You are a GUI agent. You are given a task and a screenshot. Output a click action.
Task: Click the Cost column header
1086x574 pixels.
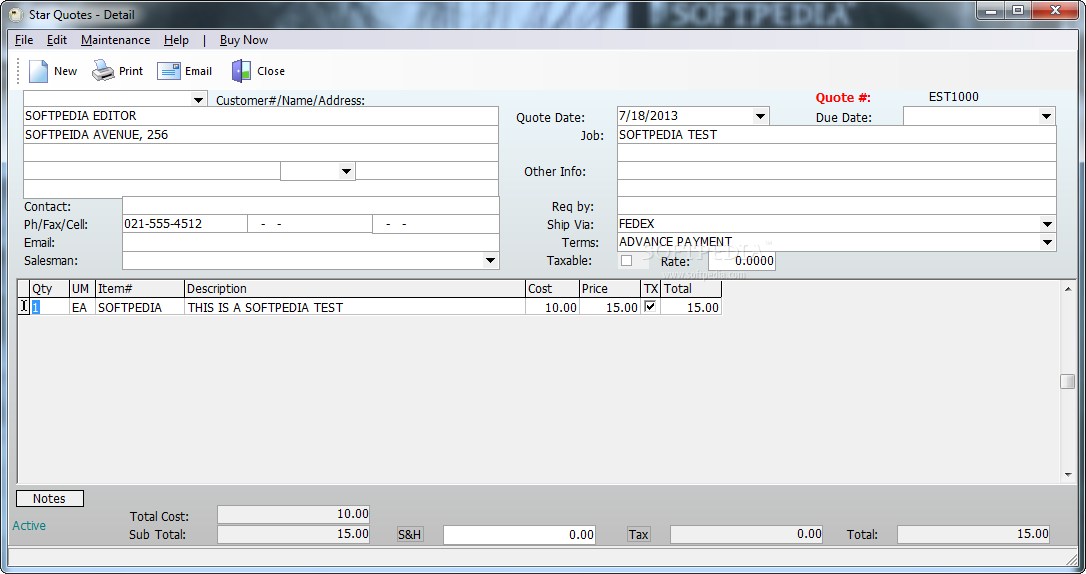pos(553,289)
